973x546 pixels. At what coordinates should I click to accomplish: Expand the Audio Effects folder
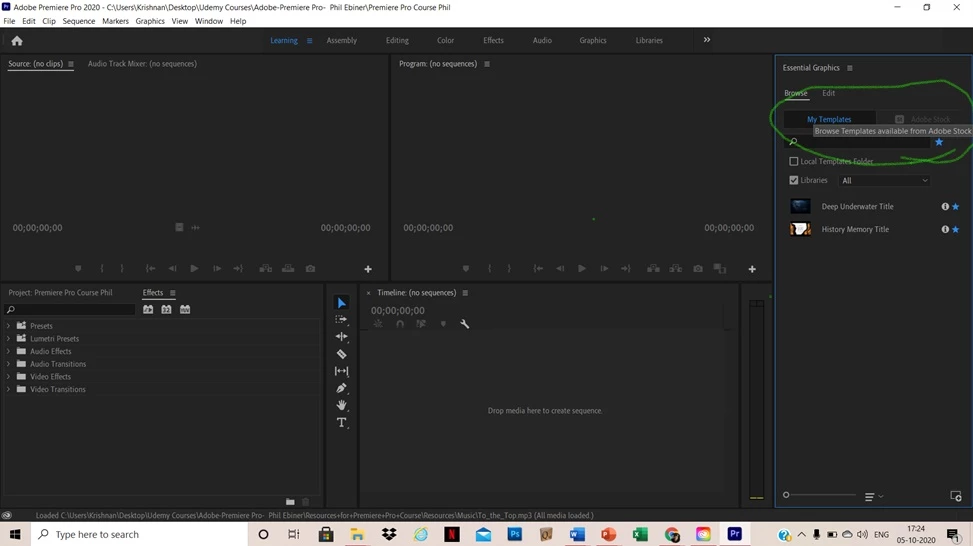tap(8, 351)
